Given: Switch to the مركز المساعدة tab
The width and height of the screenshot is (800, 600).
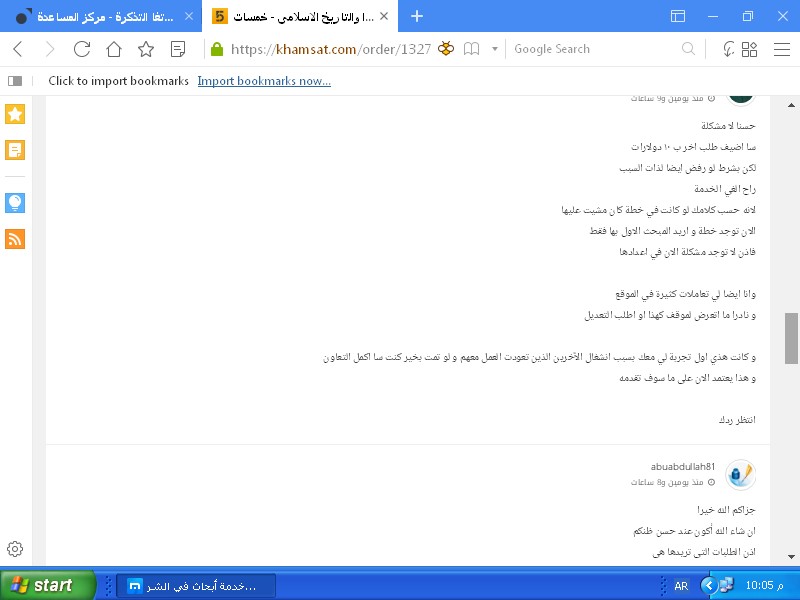Looking at the screenshot, I should 101,16.
